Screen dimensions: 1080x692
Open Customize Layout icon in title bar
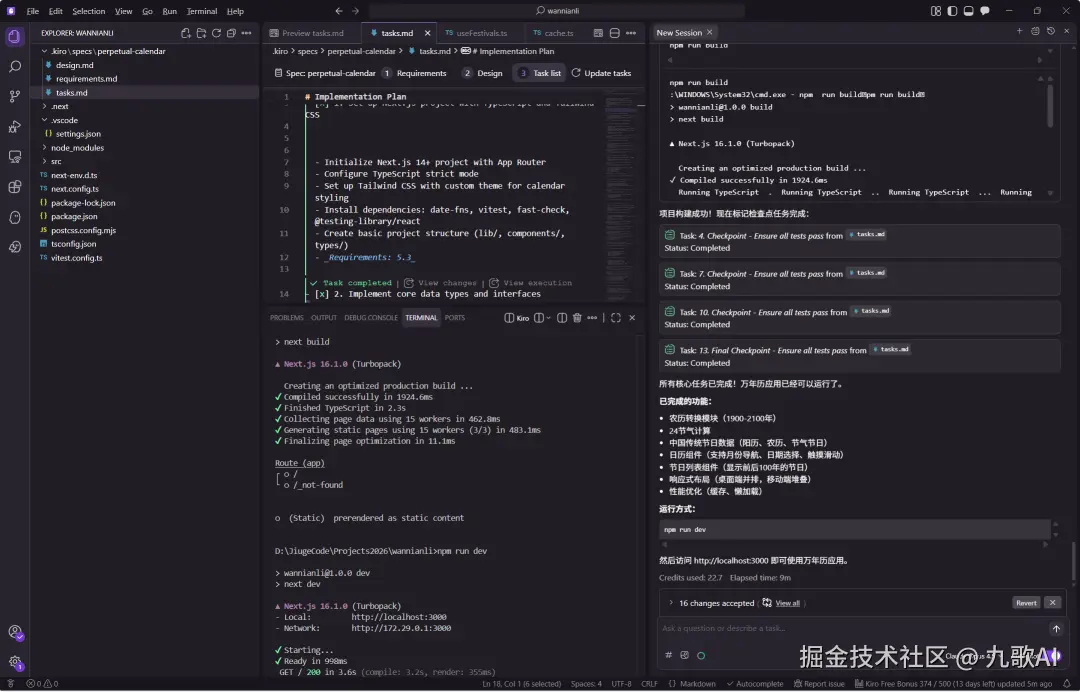(936, 11)
